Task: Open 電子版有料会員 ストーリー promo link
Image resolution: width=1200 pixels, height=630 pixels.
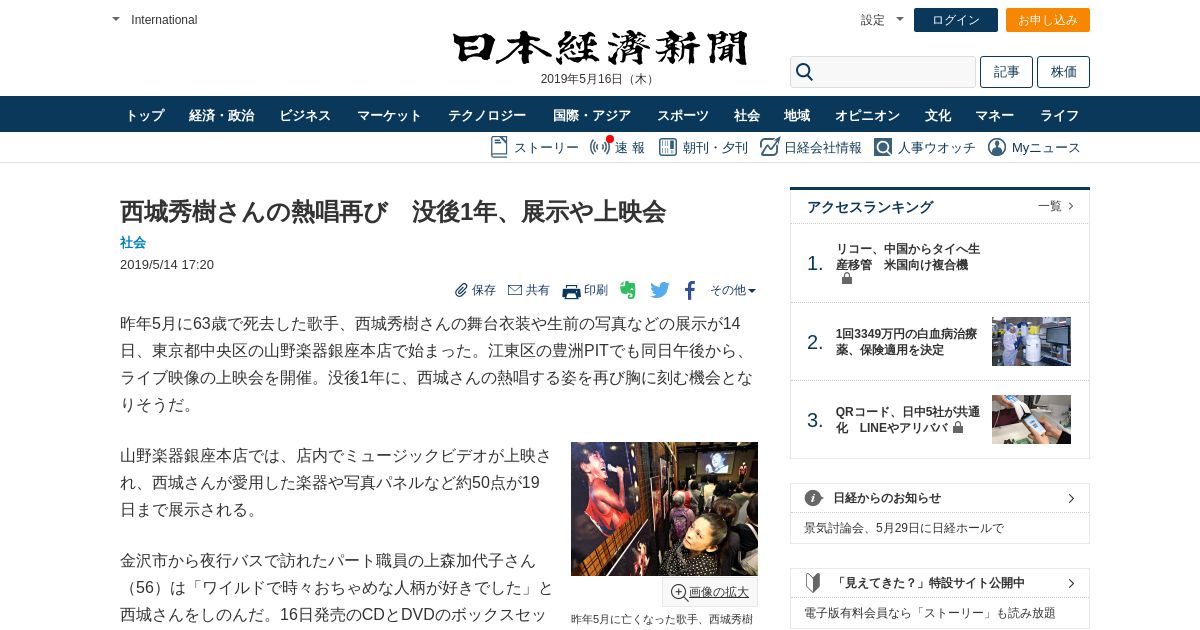Action: tap(930, 613)
